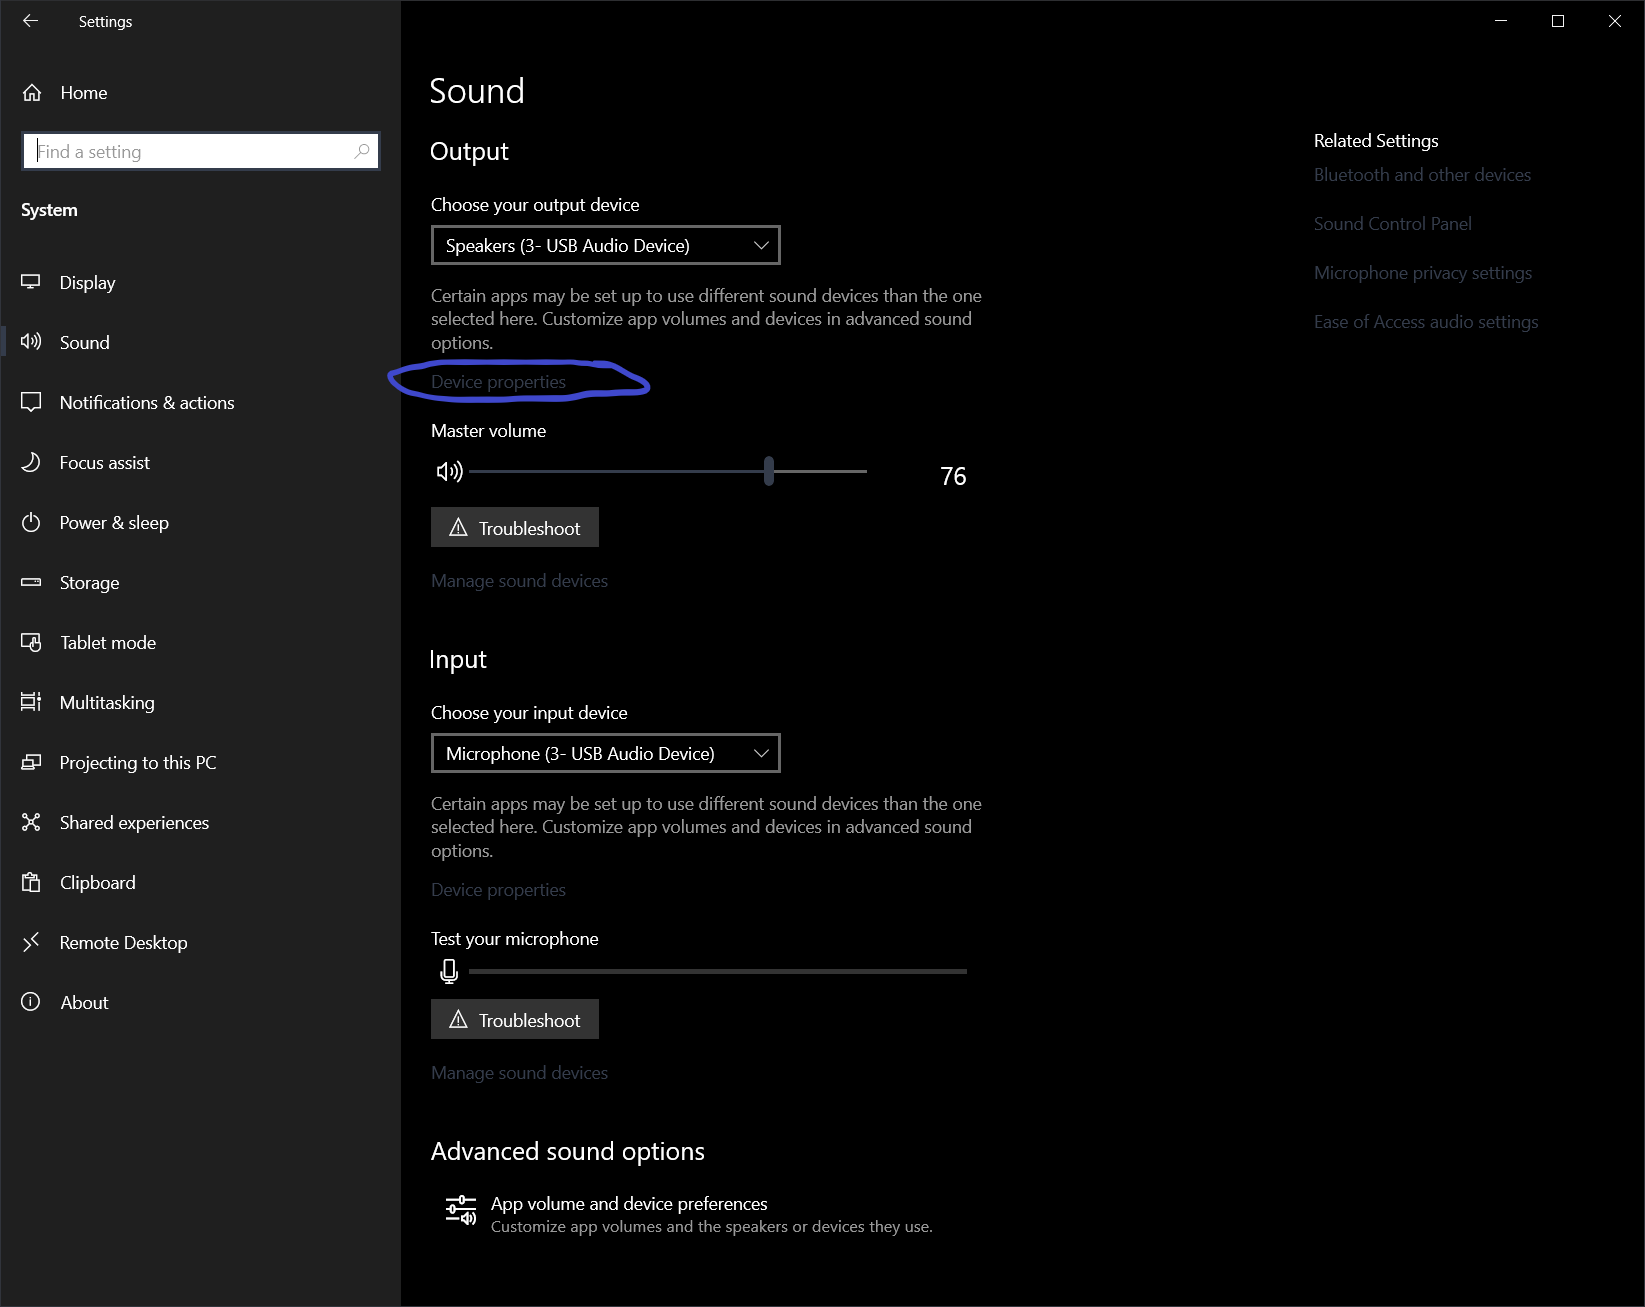Image resolution: width=1645 pixels, height=1307 pixels.
Task: Click the output Troubleshoot button
Action: (515, 527)
